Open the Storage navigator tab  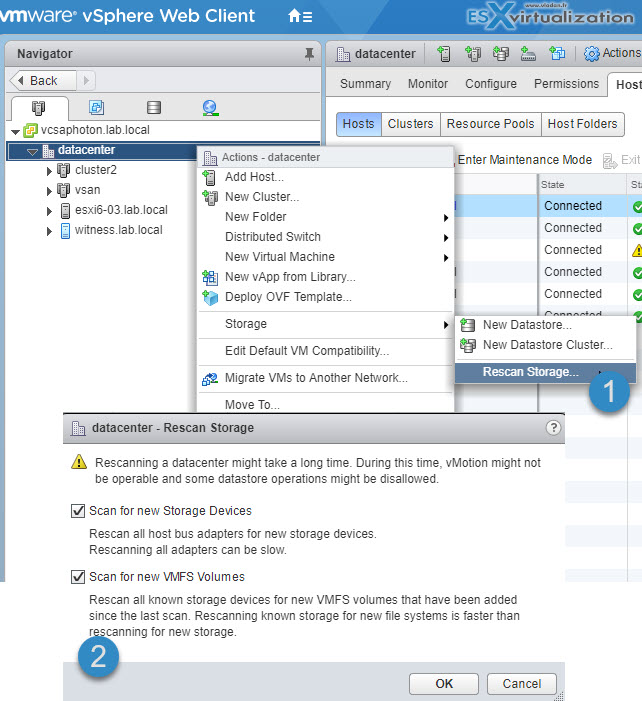click(x=153, y=108)
